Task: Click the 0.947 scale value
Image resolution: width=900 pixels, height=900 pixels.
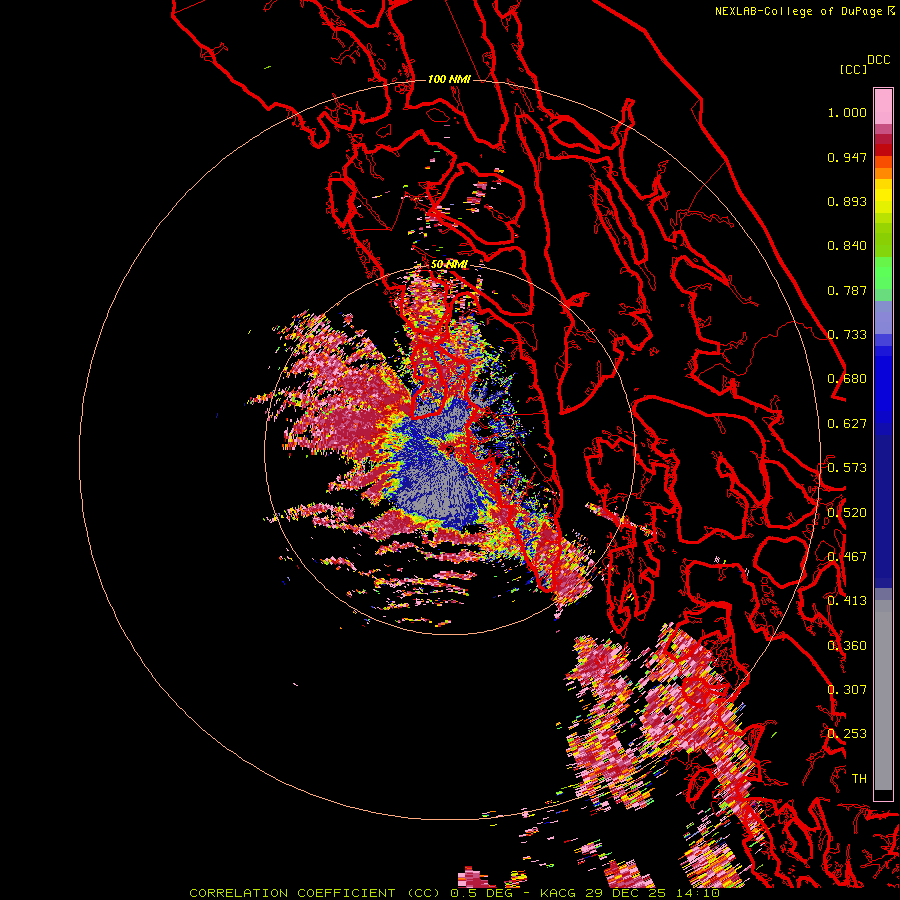Action: tap(847, 157)
